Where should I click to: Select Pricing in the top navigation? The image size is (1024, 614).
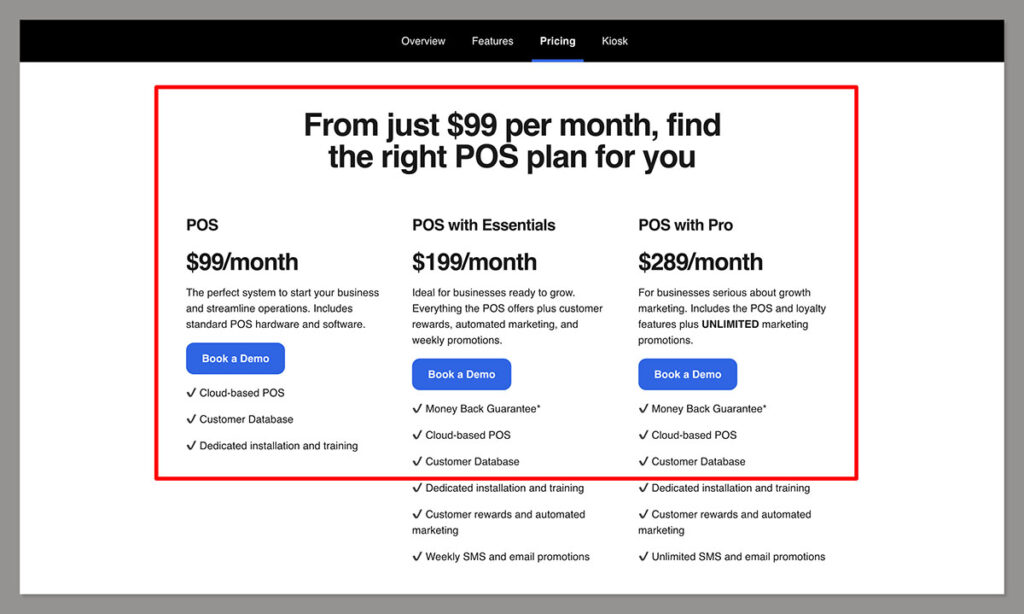[557, 41]
